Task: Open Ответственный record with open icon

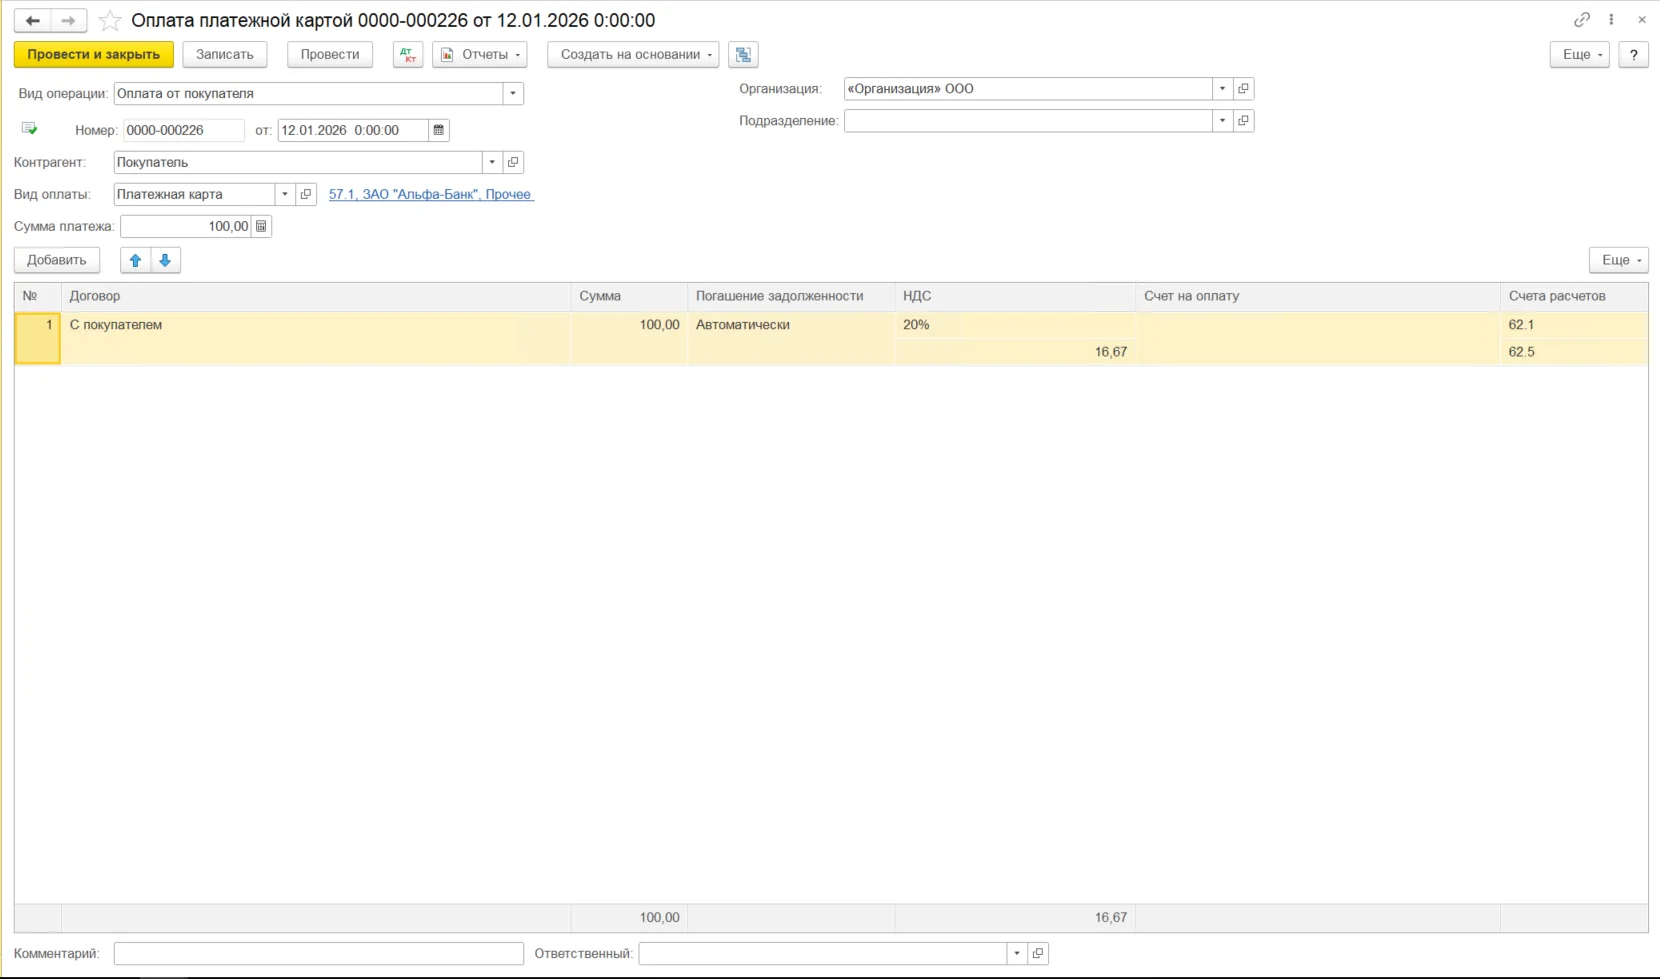Action: (x=1038, y=953)
